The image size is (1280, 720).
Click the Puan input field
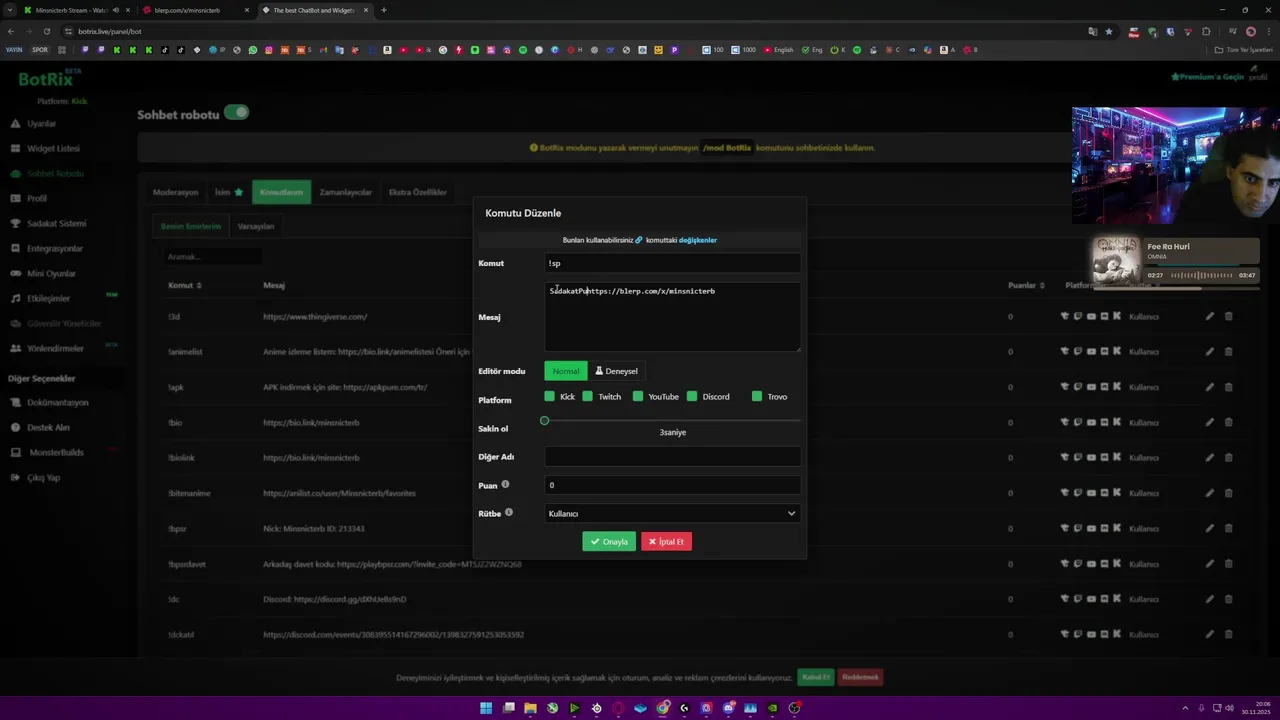pos(672,485)
